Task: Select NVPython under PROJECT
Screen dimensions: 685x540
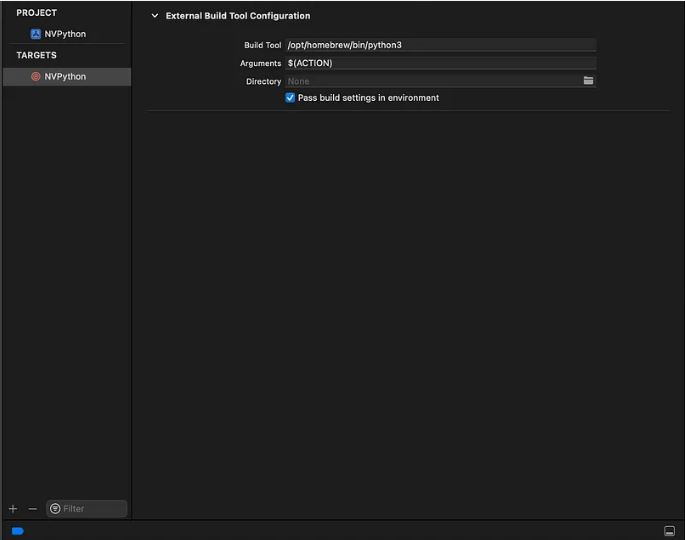Action: 65,34
